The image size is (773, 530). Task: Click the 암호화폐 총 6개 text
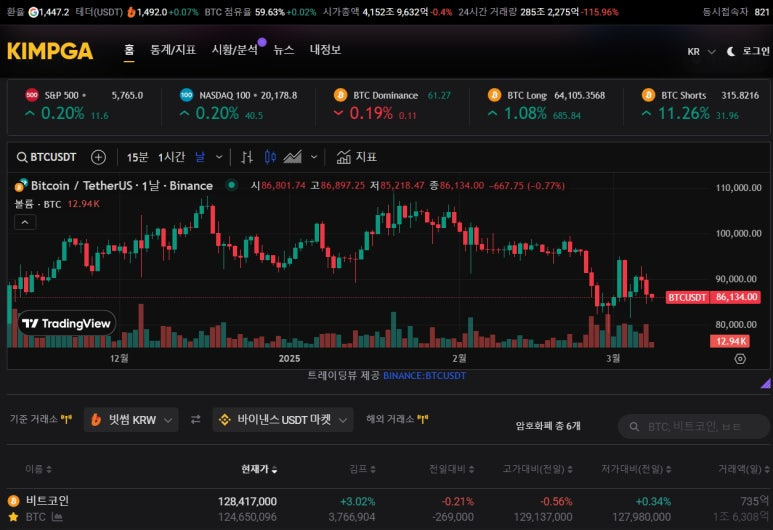(x=548, y=425)
